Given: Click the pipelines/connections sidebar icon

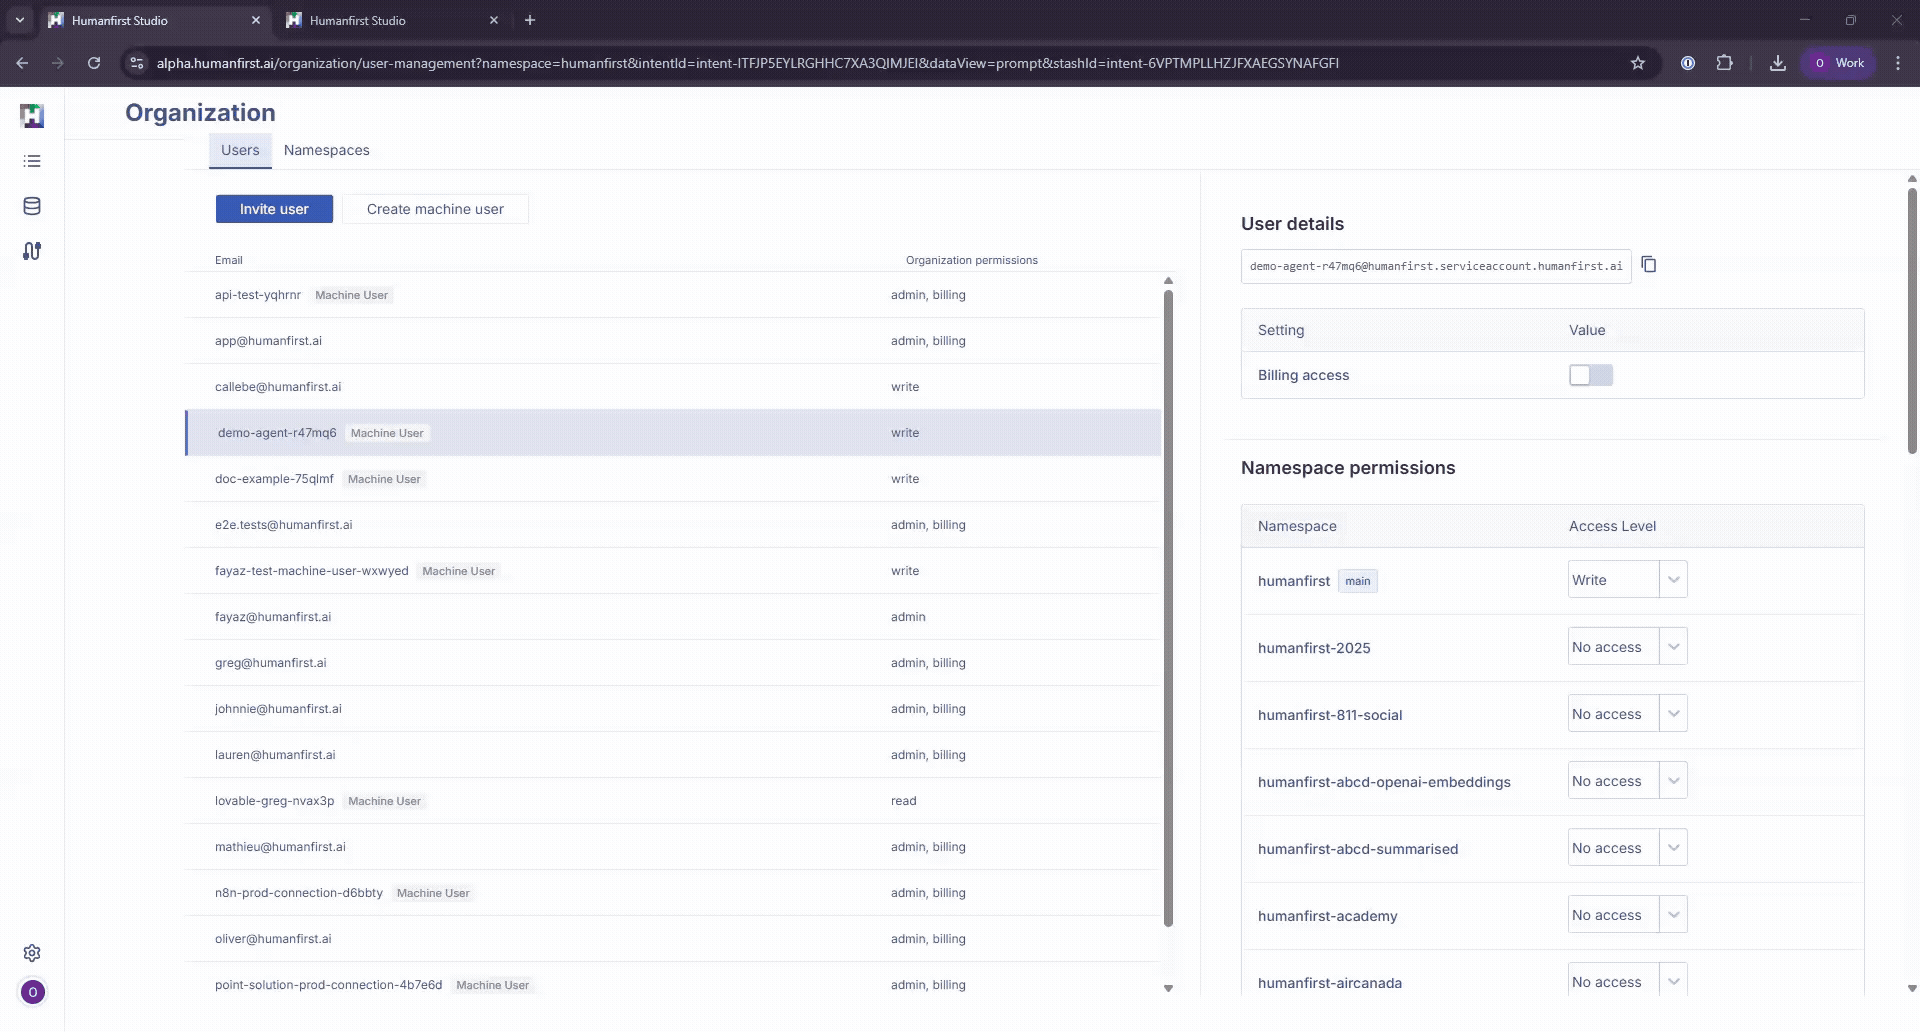Looking at the screenshot, I should 32,251.
